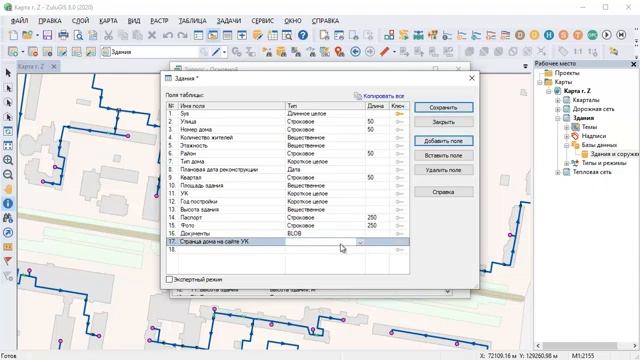This screenshot has height=360, width=640.
Task: Click the Cut (scissors) toolbar icon
Action: 108,35
